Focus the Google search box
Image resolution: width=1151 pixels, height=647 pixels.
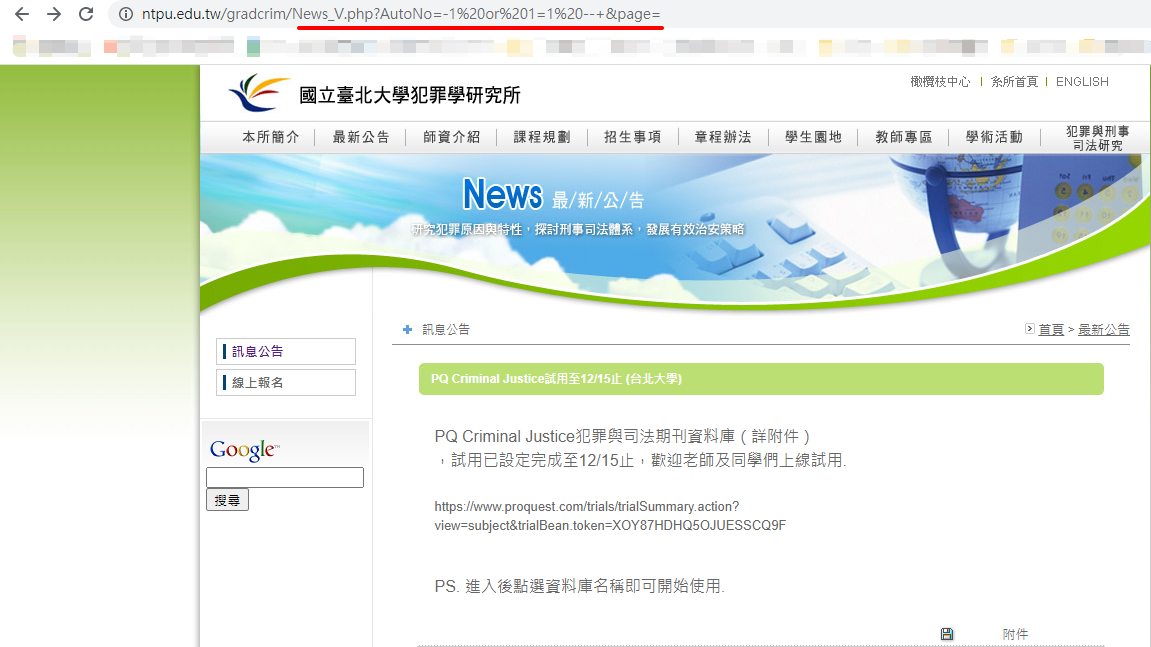285,477
